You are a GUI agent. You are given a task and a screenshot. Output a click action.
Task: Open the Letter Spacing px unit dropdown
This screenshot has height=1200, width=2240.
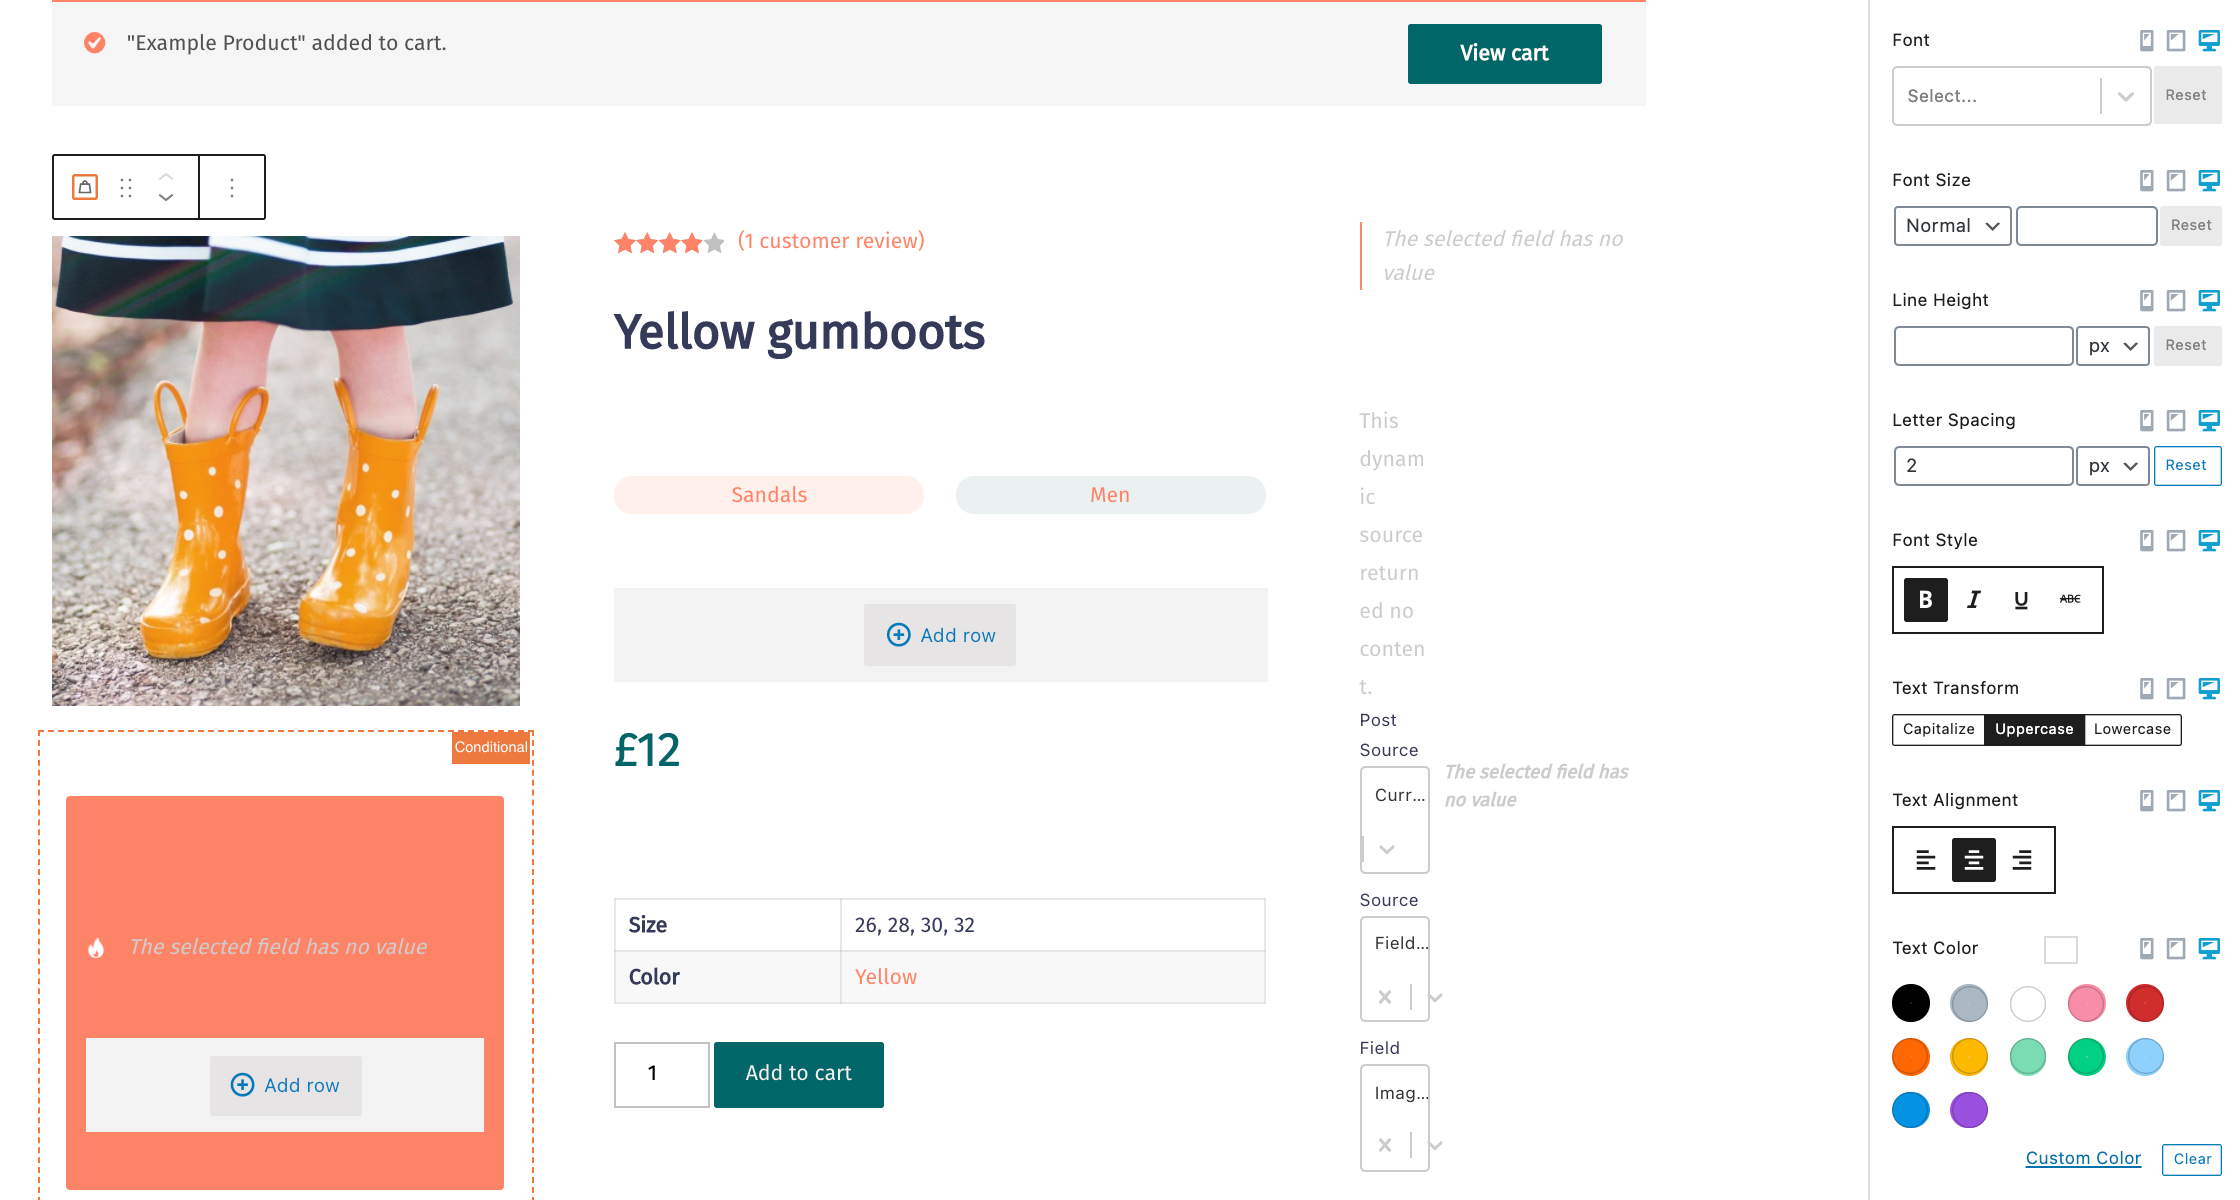point(2112,466)
